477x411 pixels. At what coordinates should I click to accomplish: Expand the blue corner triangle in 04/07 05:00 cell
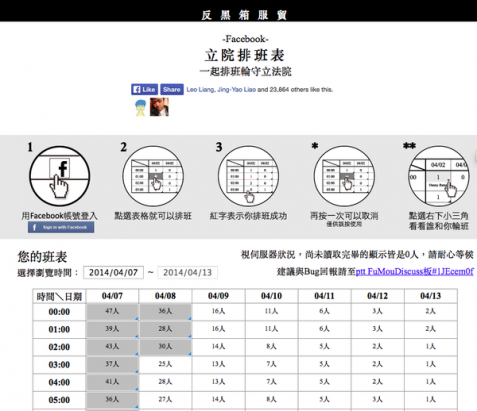pos(137,407)
